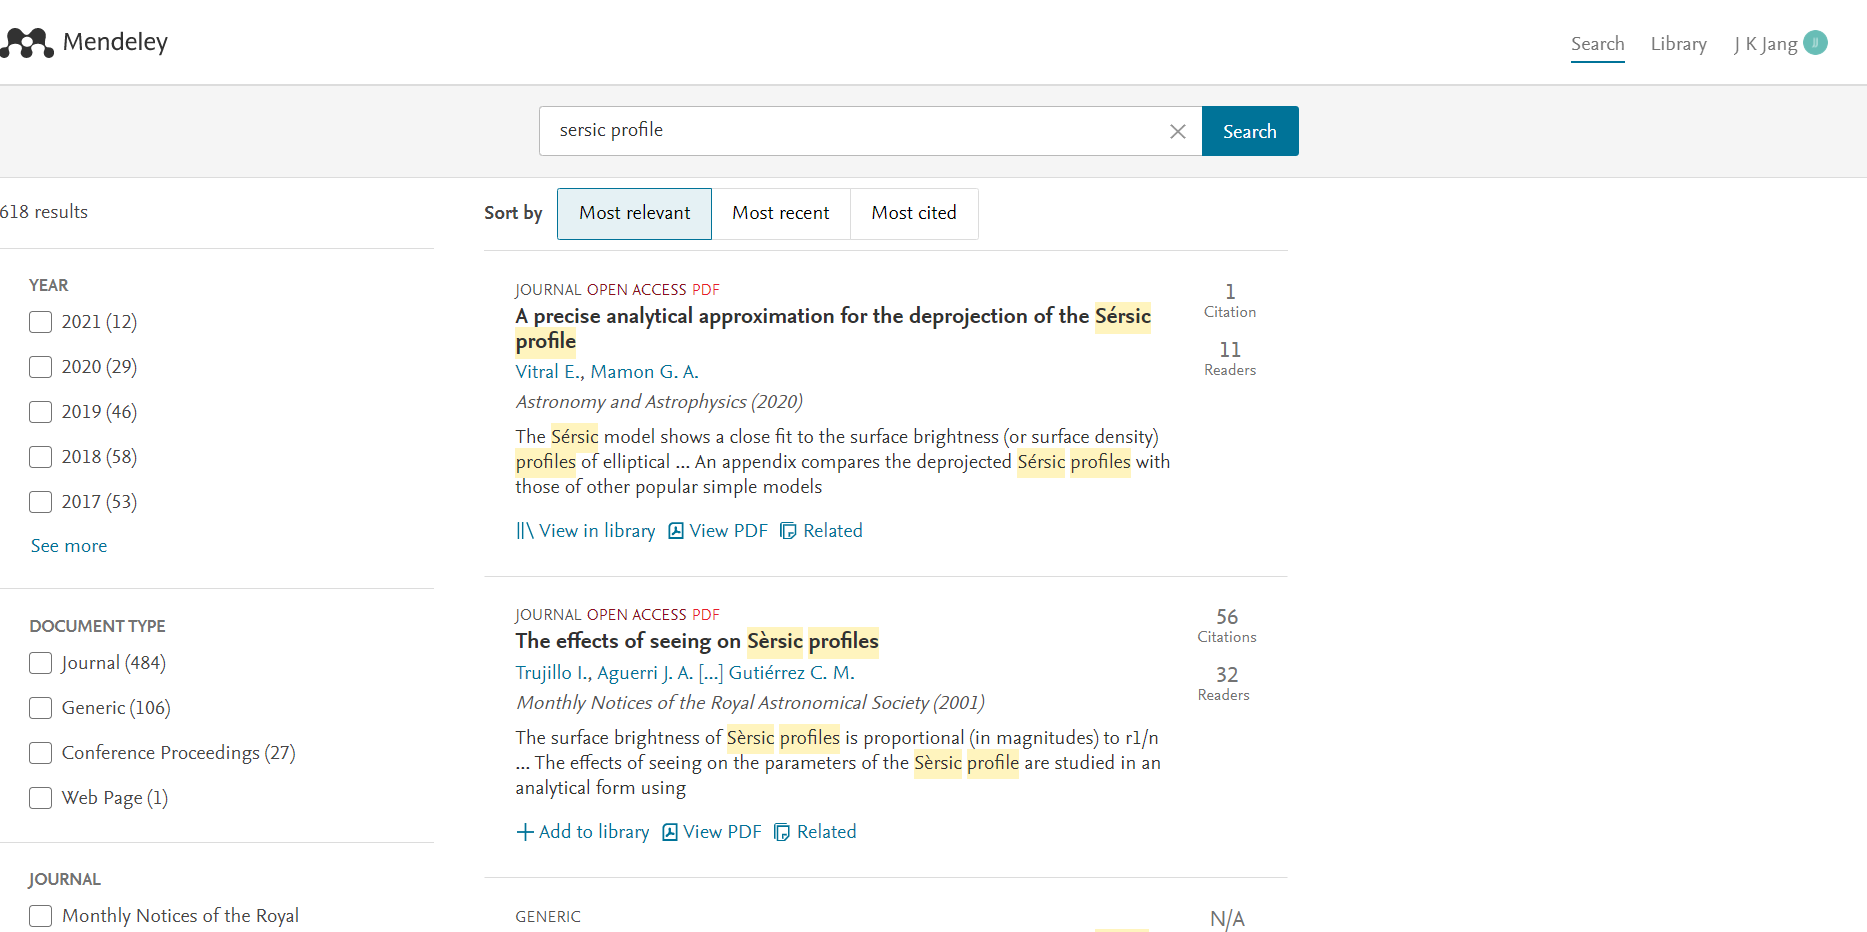Sort results by Most recent
The width and height of the screenshot is (1867, 932).
click(x=780, y=213)
